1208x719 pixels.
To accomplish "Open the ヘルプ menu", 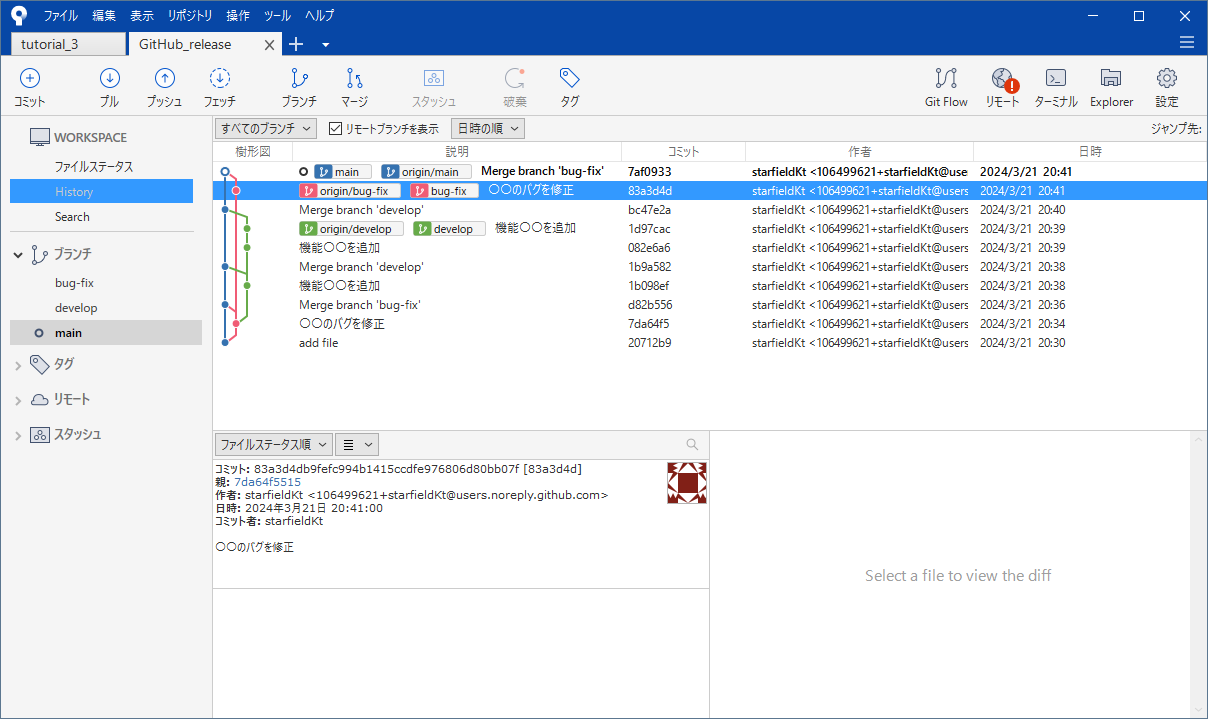I will (320, 15).
